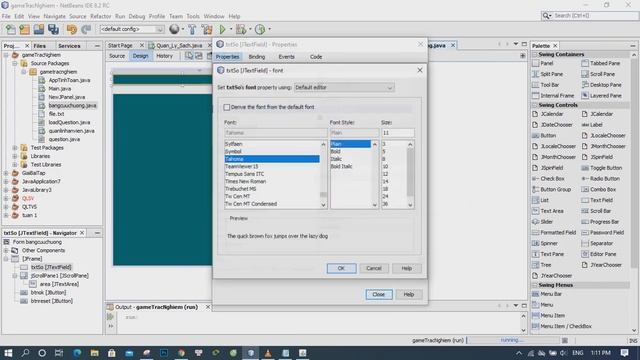Select the Password Field palette item
Image resolution: width=640 pixels, height=360 pixels.
click(x=602, y=232)
